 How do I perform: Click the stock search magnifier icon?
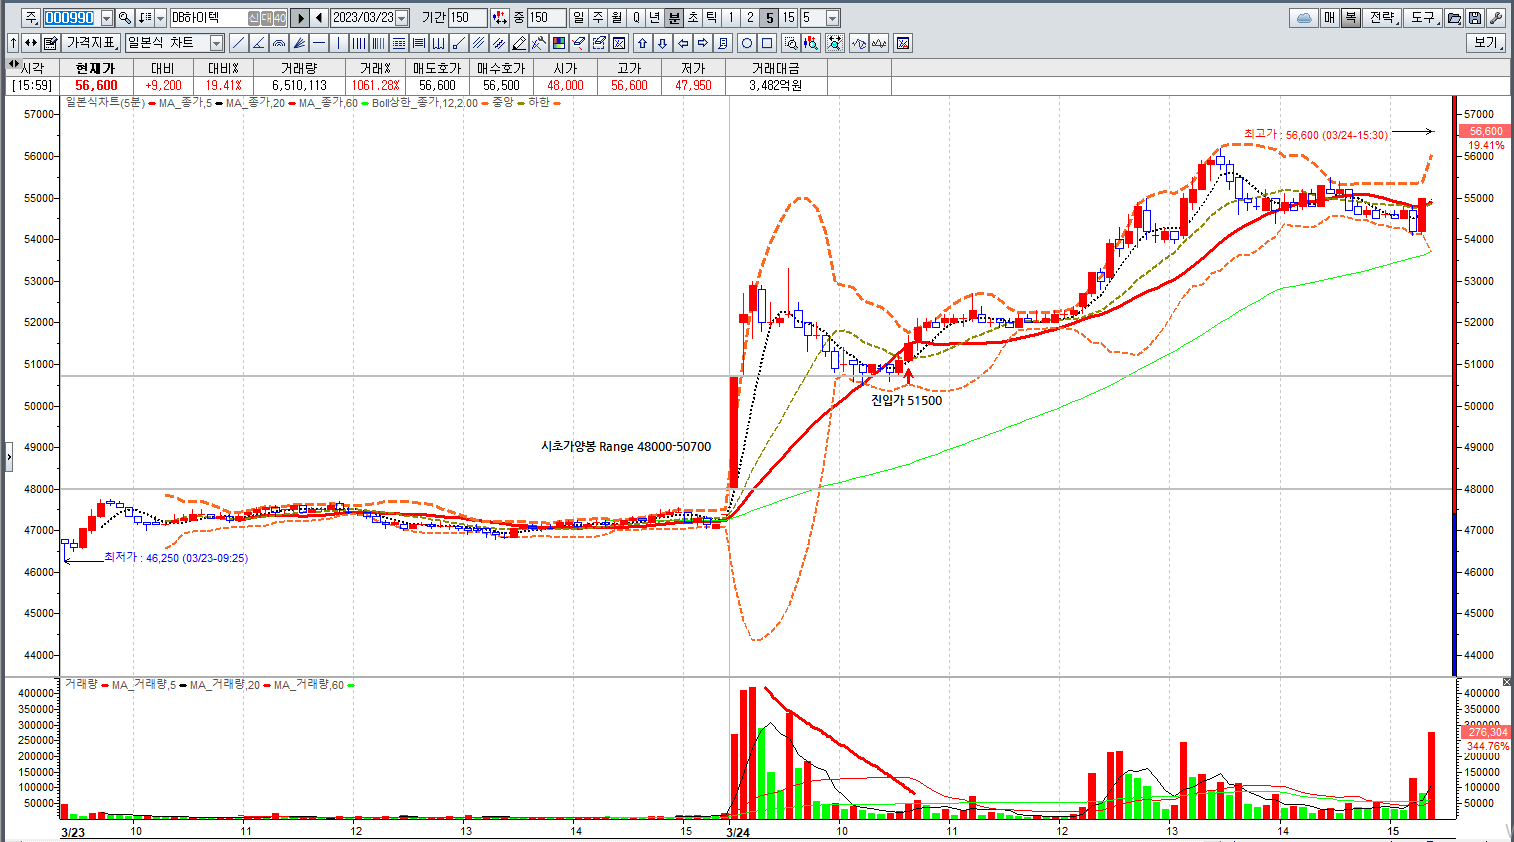tap(125, 18)
